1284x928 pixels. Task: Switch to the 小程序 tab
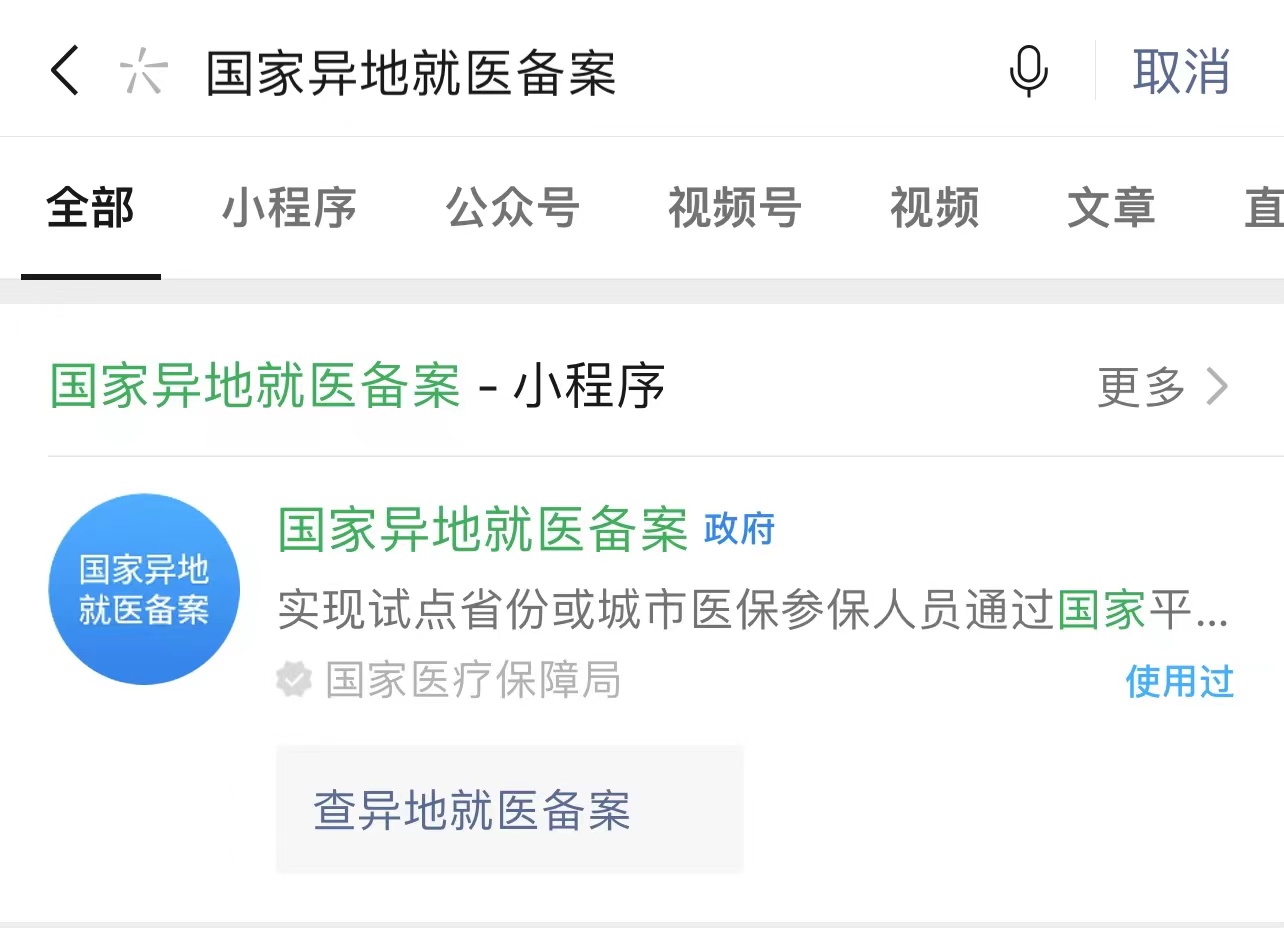click(289, 208)
